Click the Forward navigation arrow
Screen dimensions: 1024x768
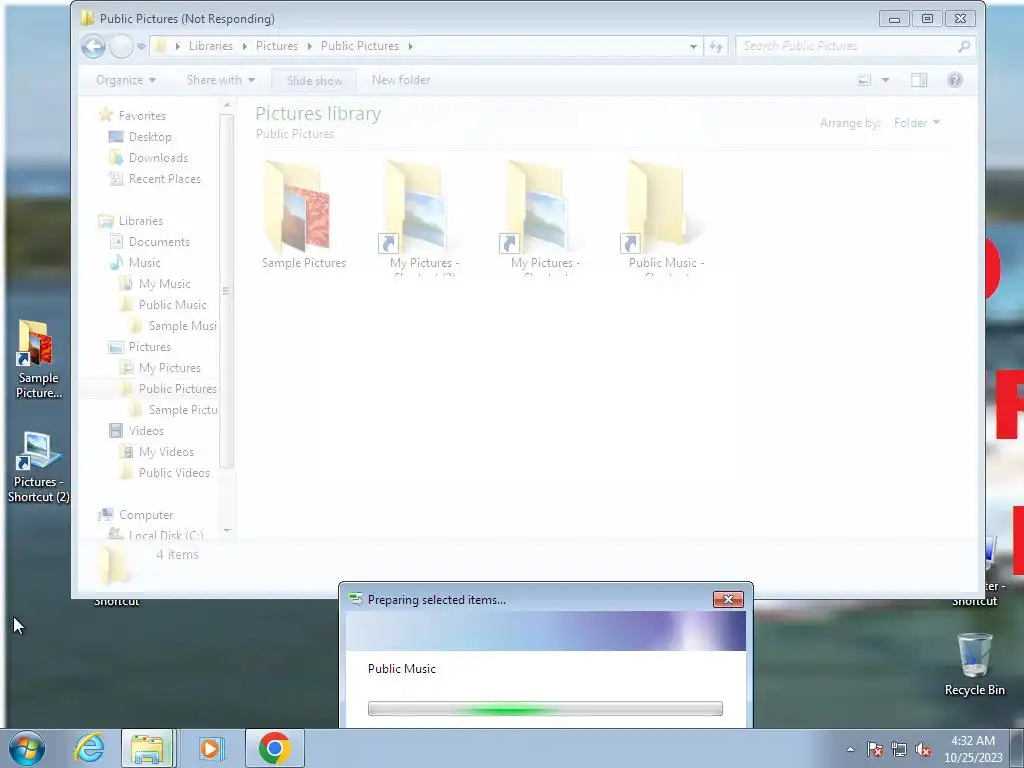[x=121, y=46]
